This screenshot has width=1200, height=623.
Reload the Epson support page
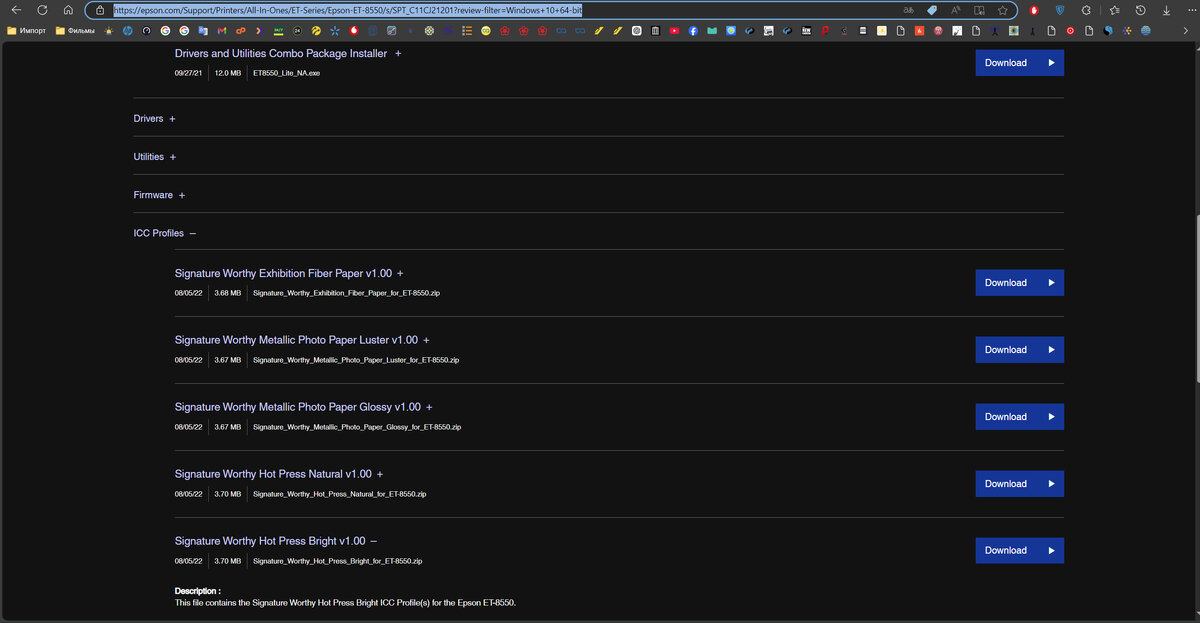[42, 10]
